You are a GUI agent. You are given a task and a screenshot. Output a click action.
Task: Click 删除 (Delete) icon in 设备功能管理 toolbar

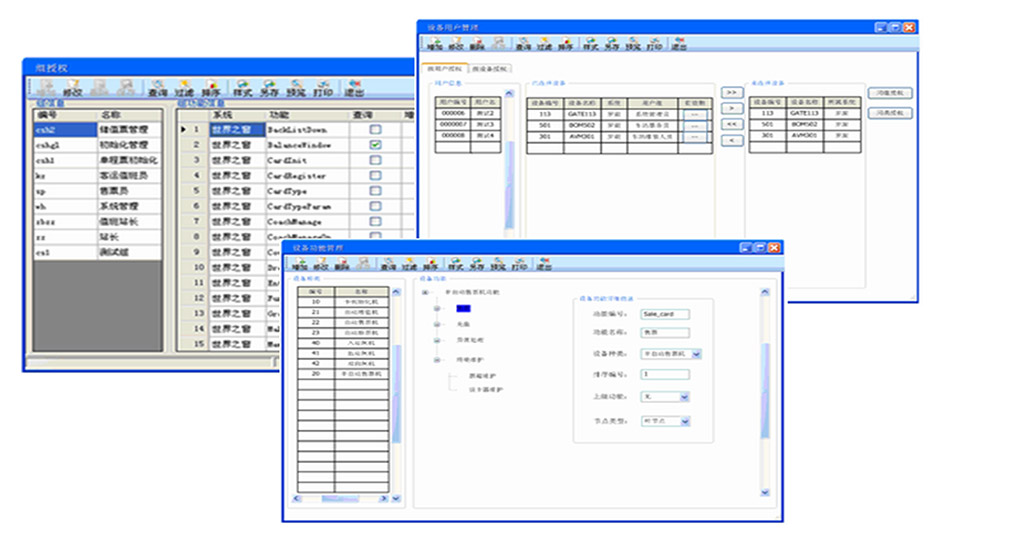click(342, 264)
